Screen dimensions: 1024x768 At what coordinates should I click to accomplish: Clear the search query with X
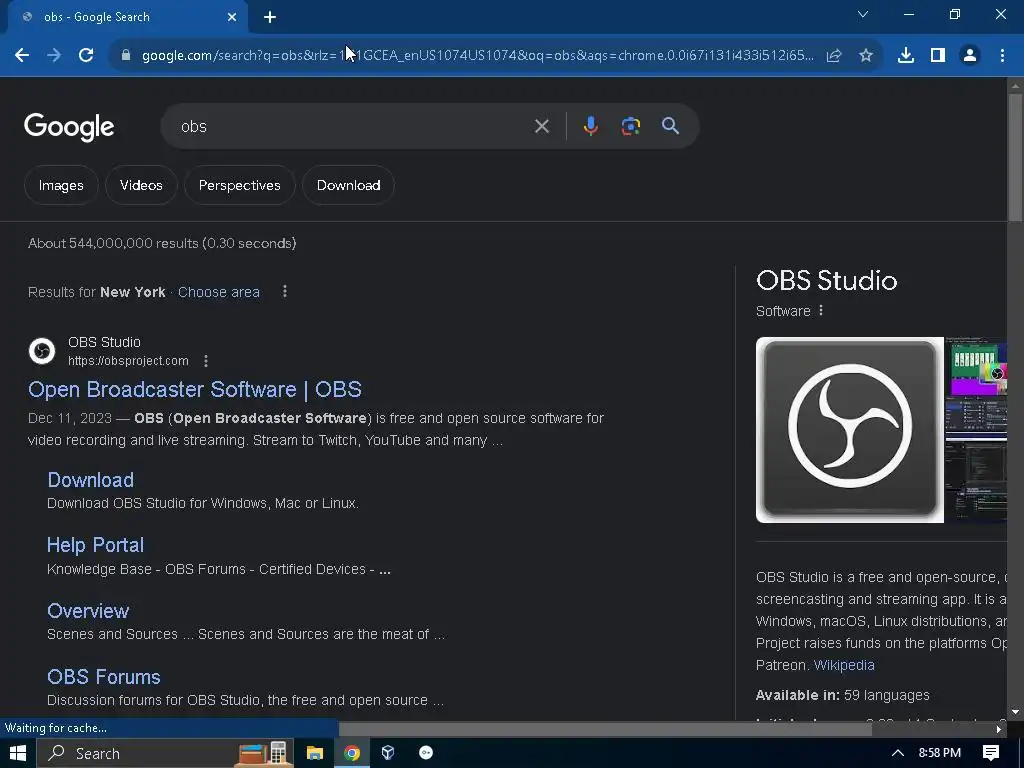pos(542,126)
